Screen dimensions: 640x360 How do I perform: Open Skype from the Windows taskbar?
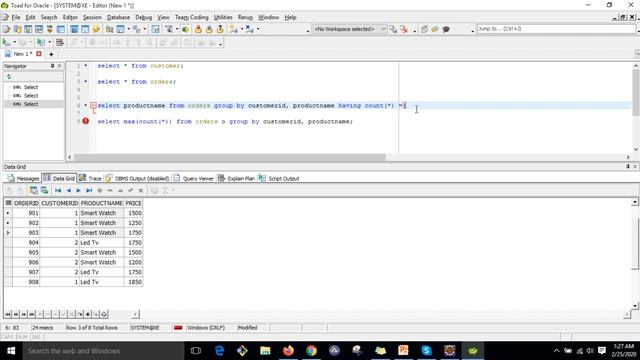pyautogui.click(x=426, y=351)
